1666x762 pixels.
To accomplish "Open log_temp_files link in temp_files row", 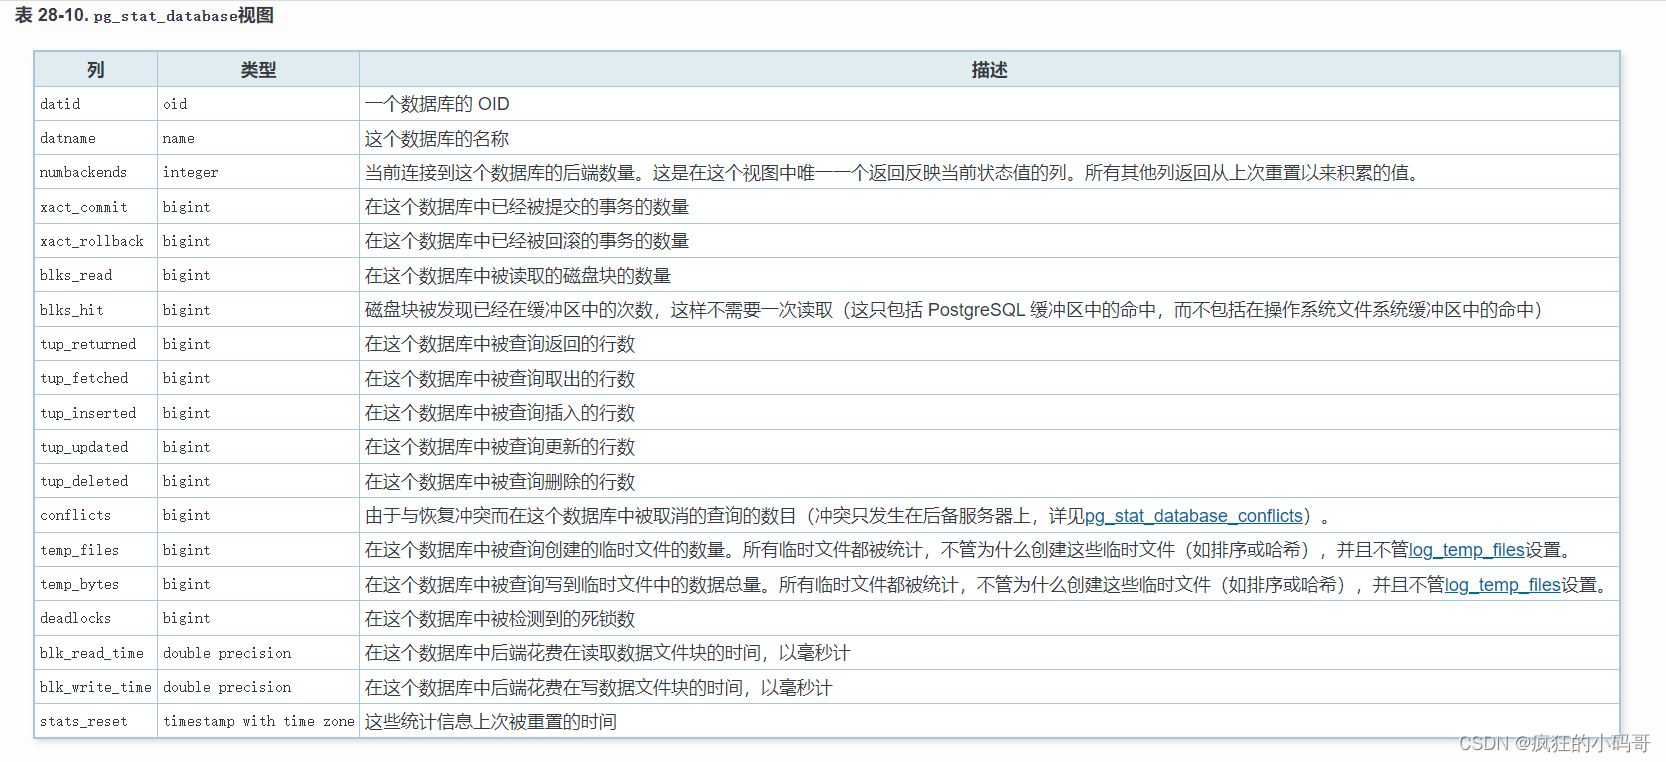I will pos(1467,550).
